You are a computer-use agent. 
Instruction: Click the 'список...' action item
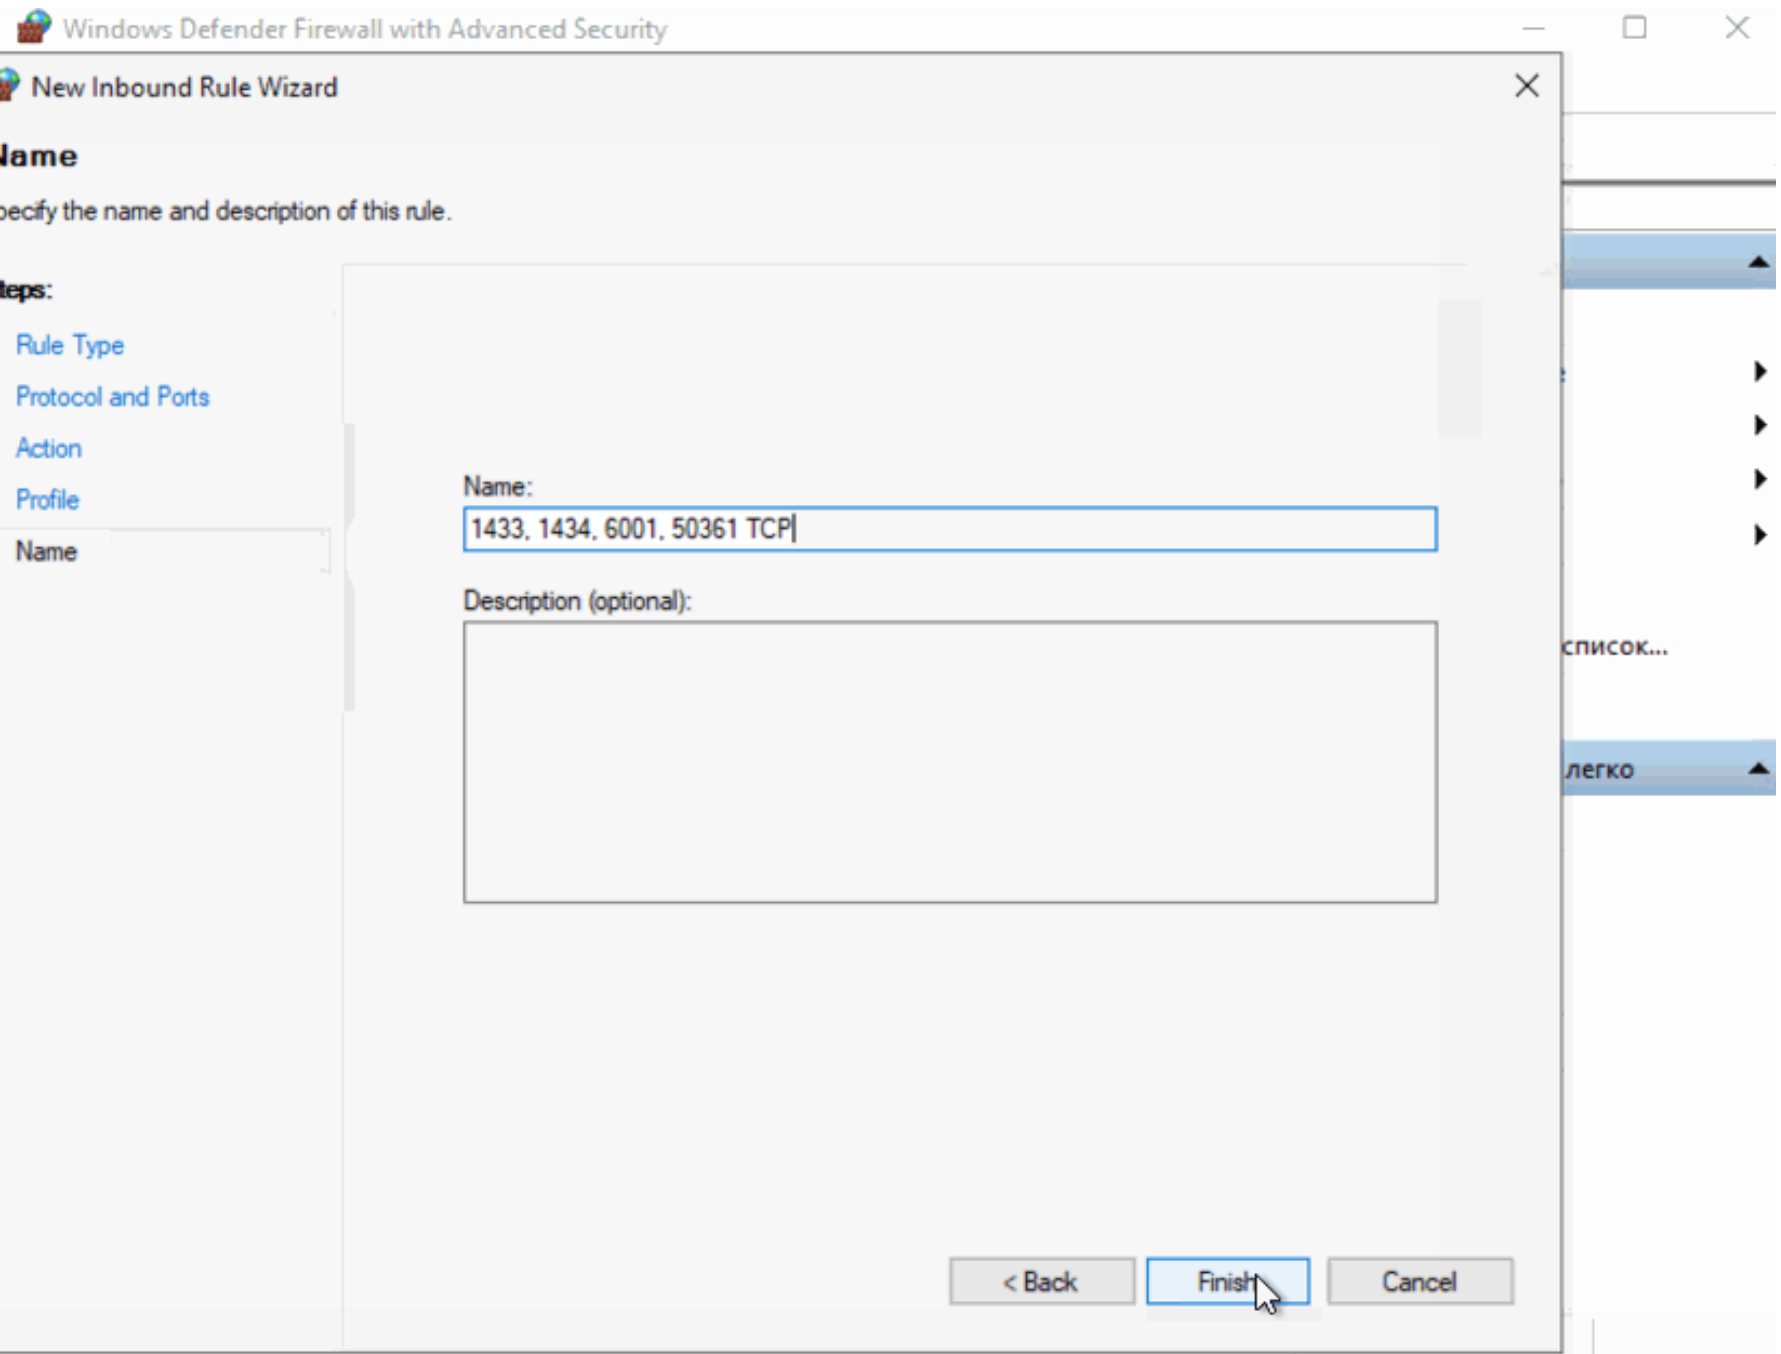(x=1615, y=646)
